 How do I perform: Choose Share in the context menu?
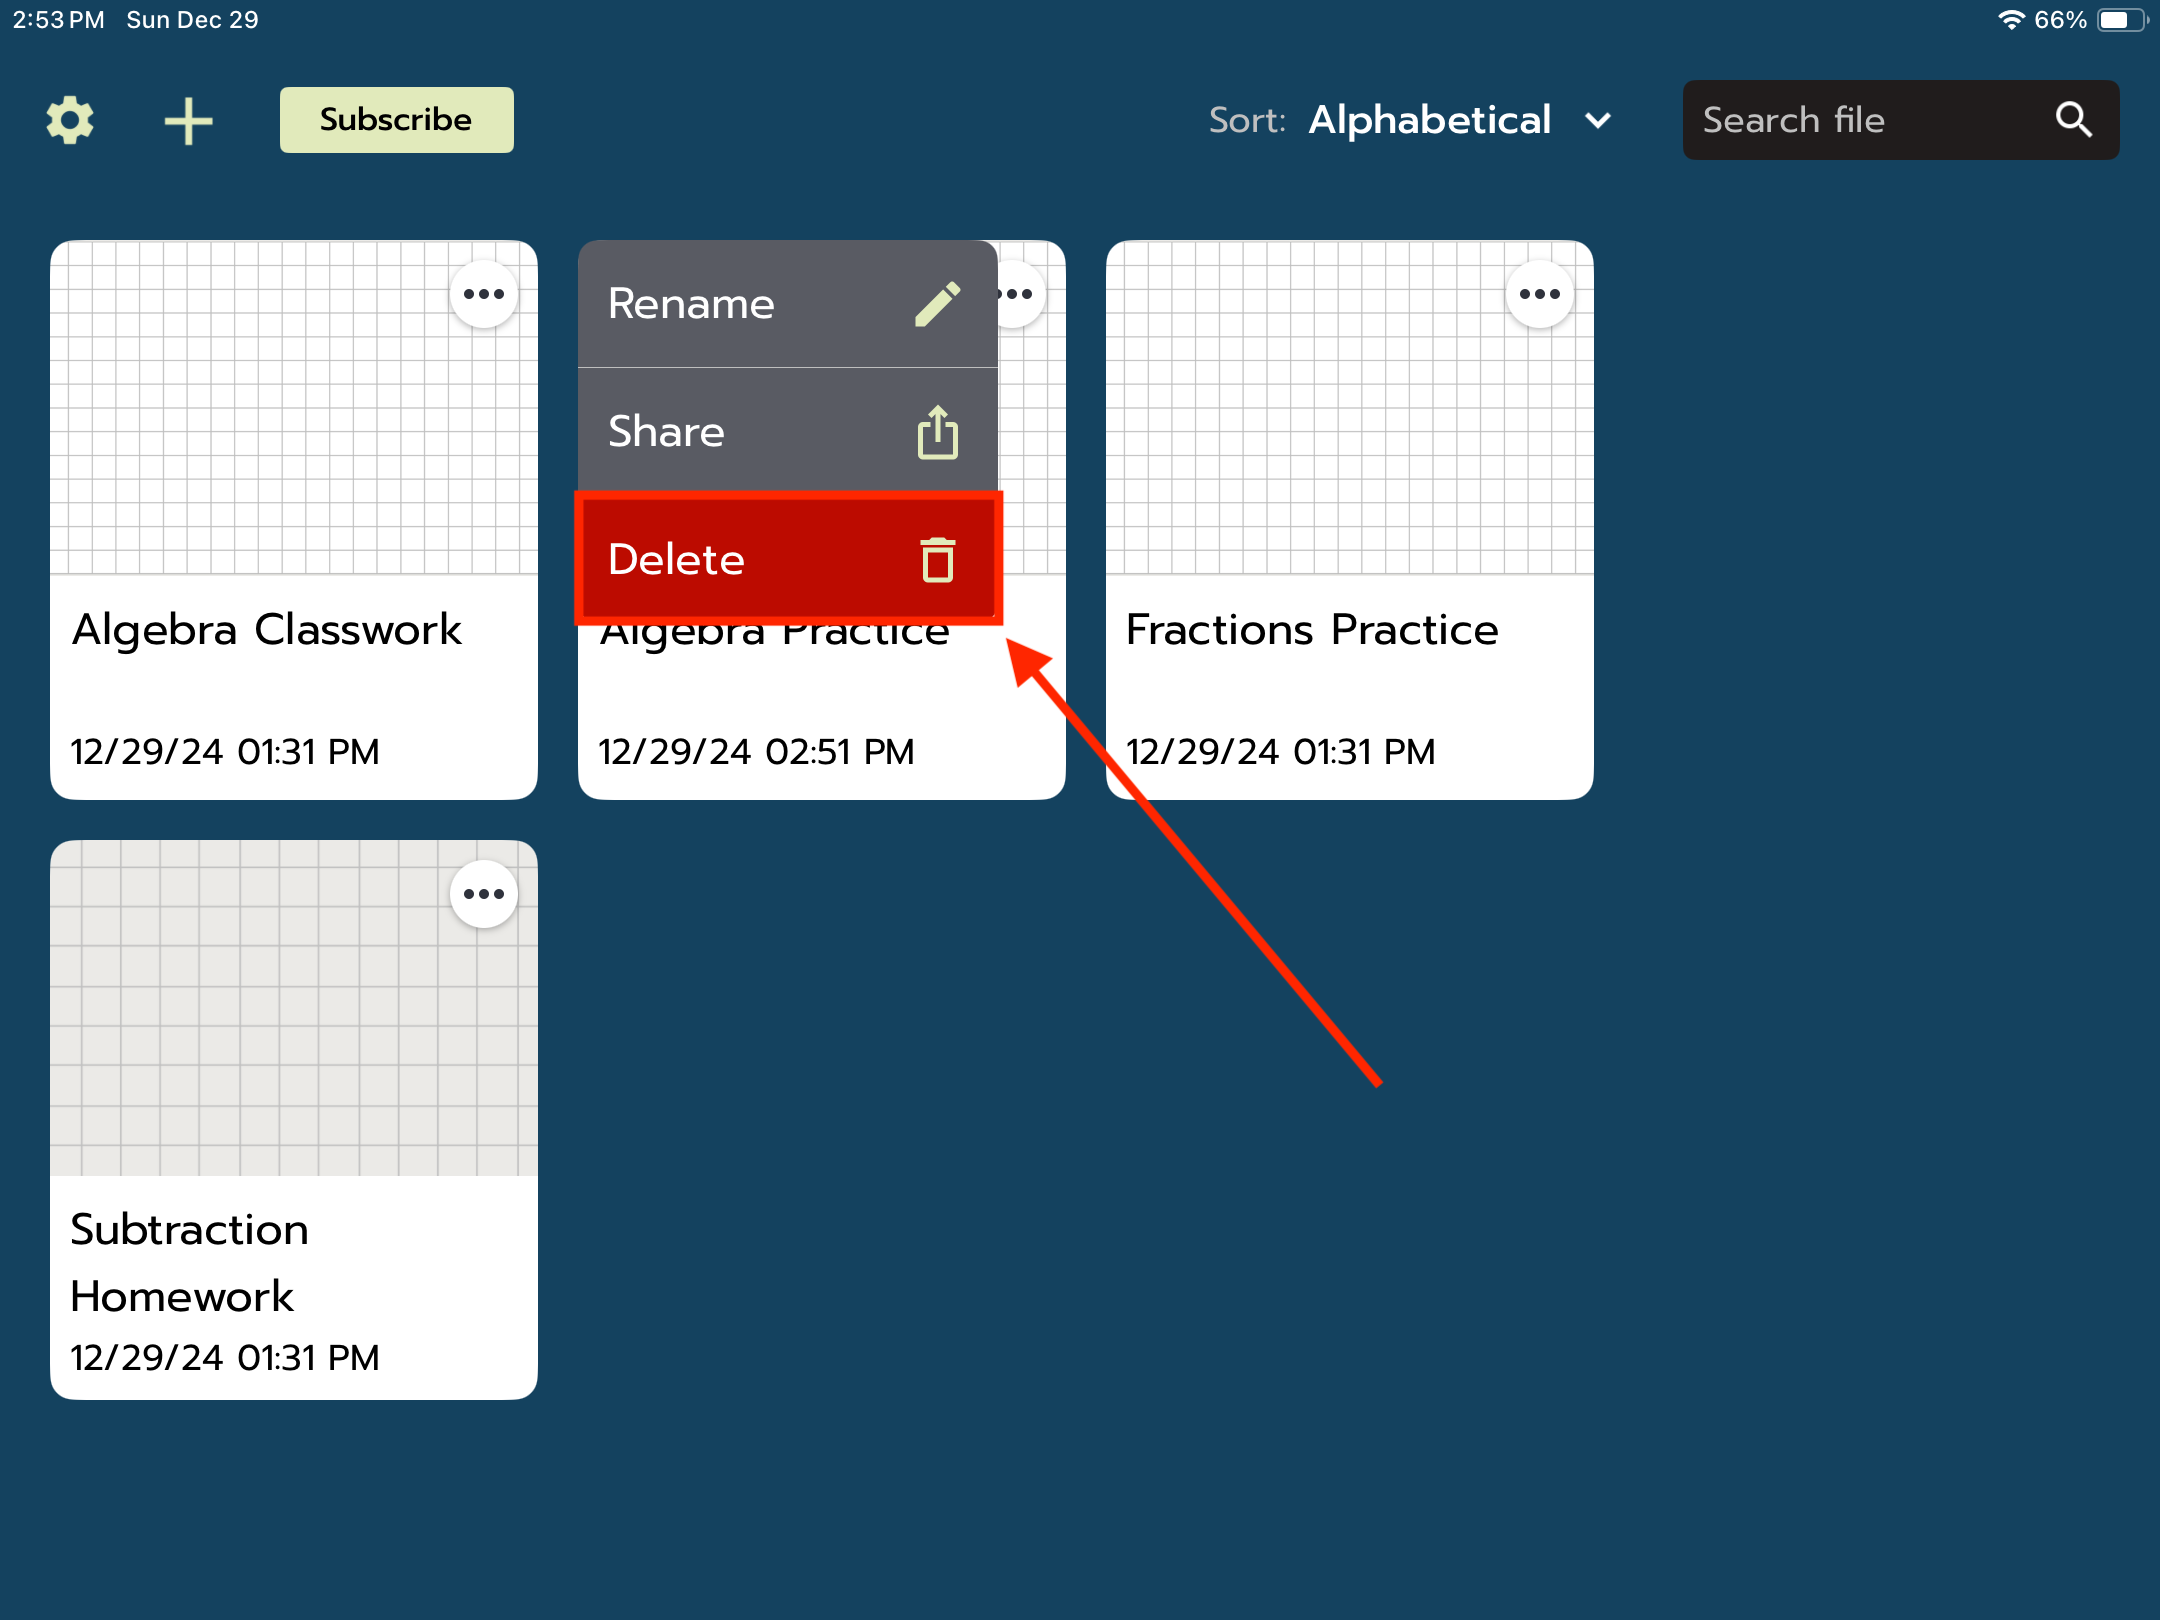point(667,432)
